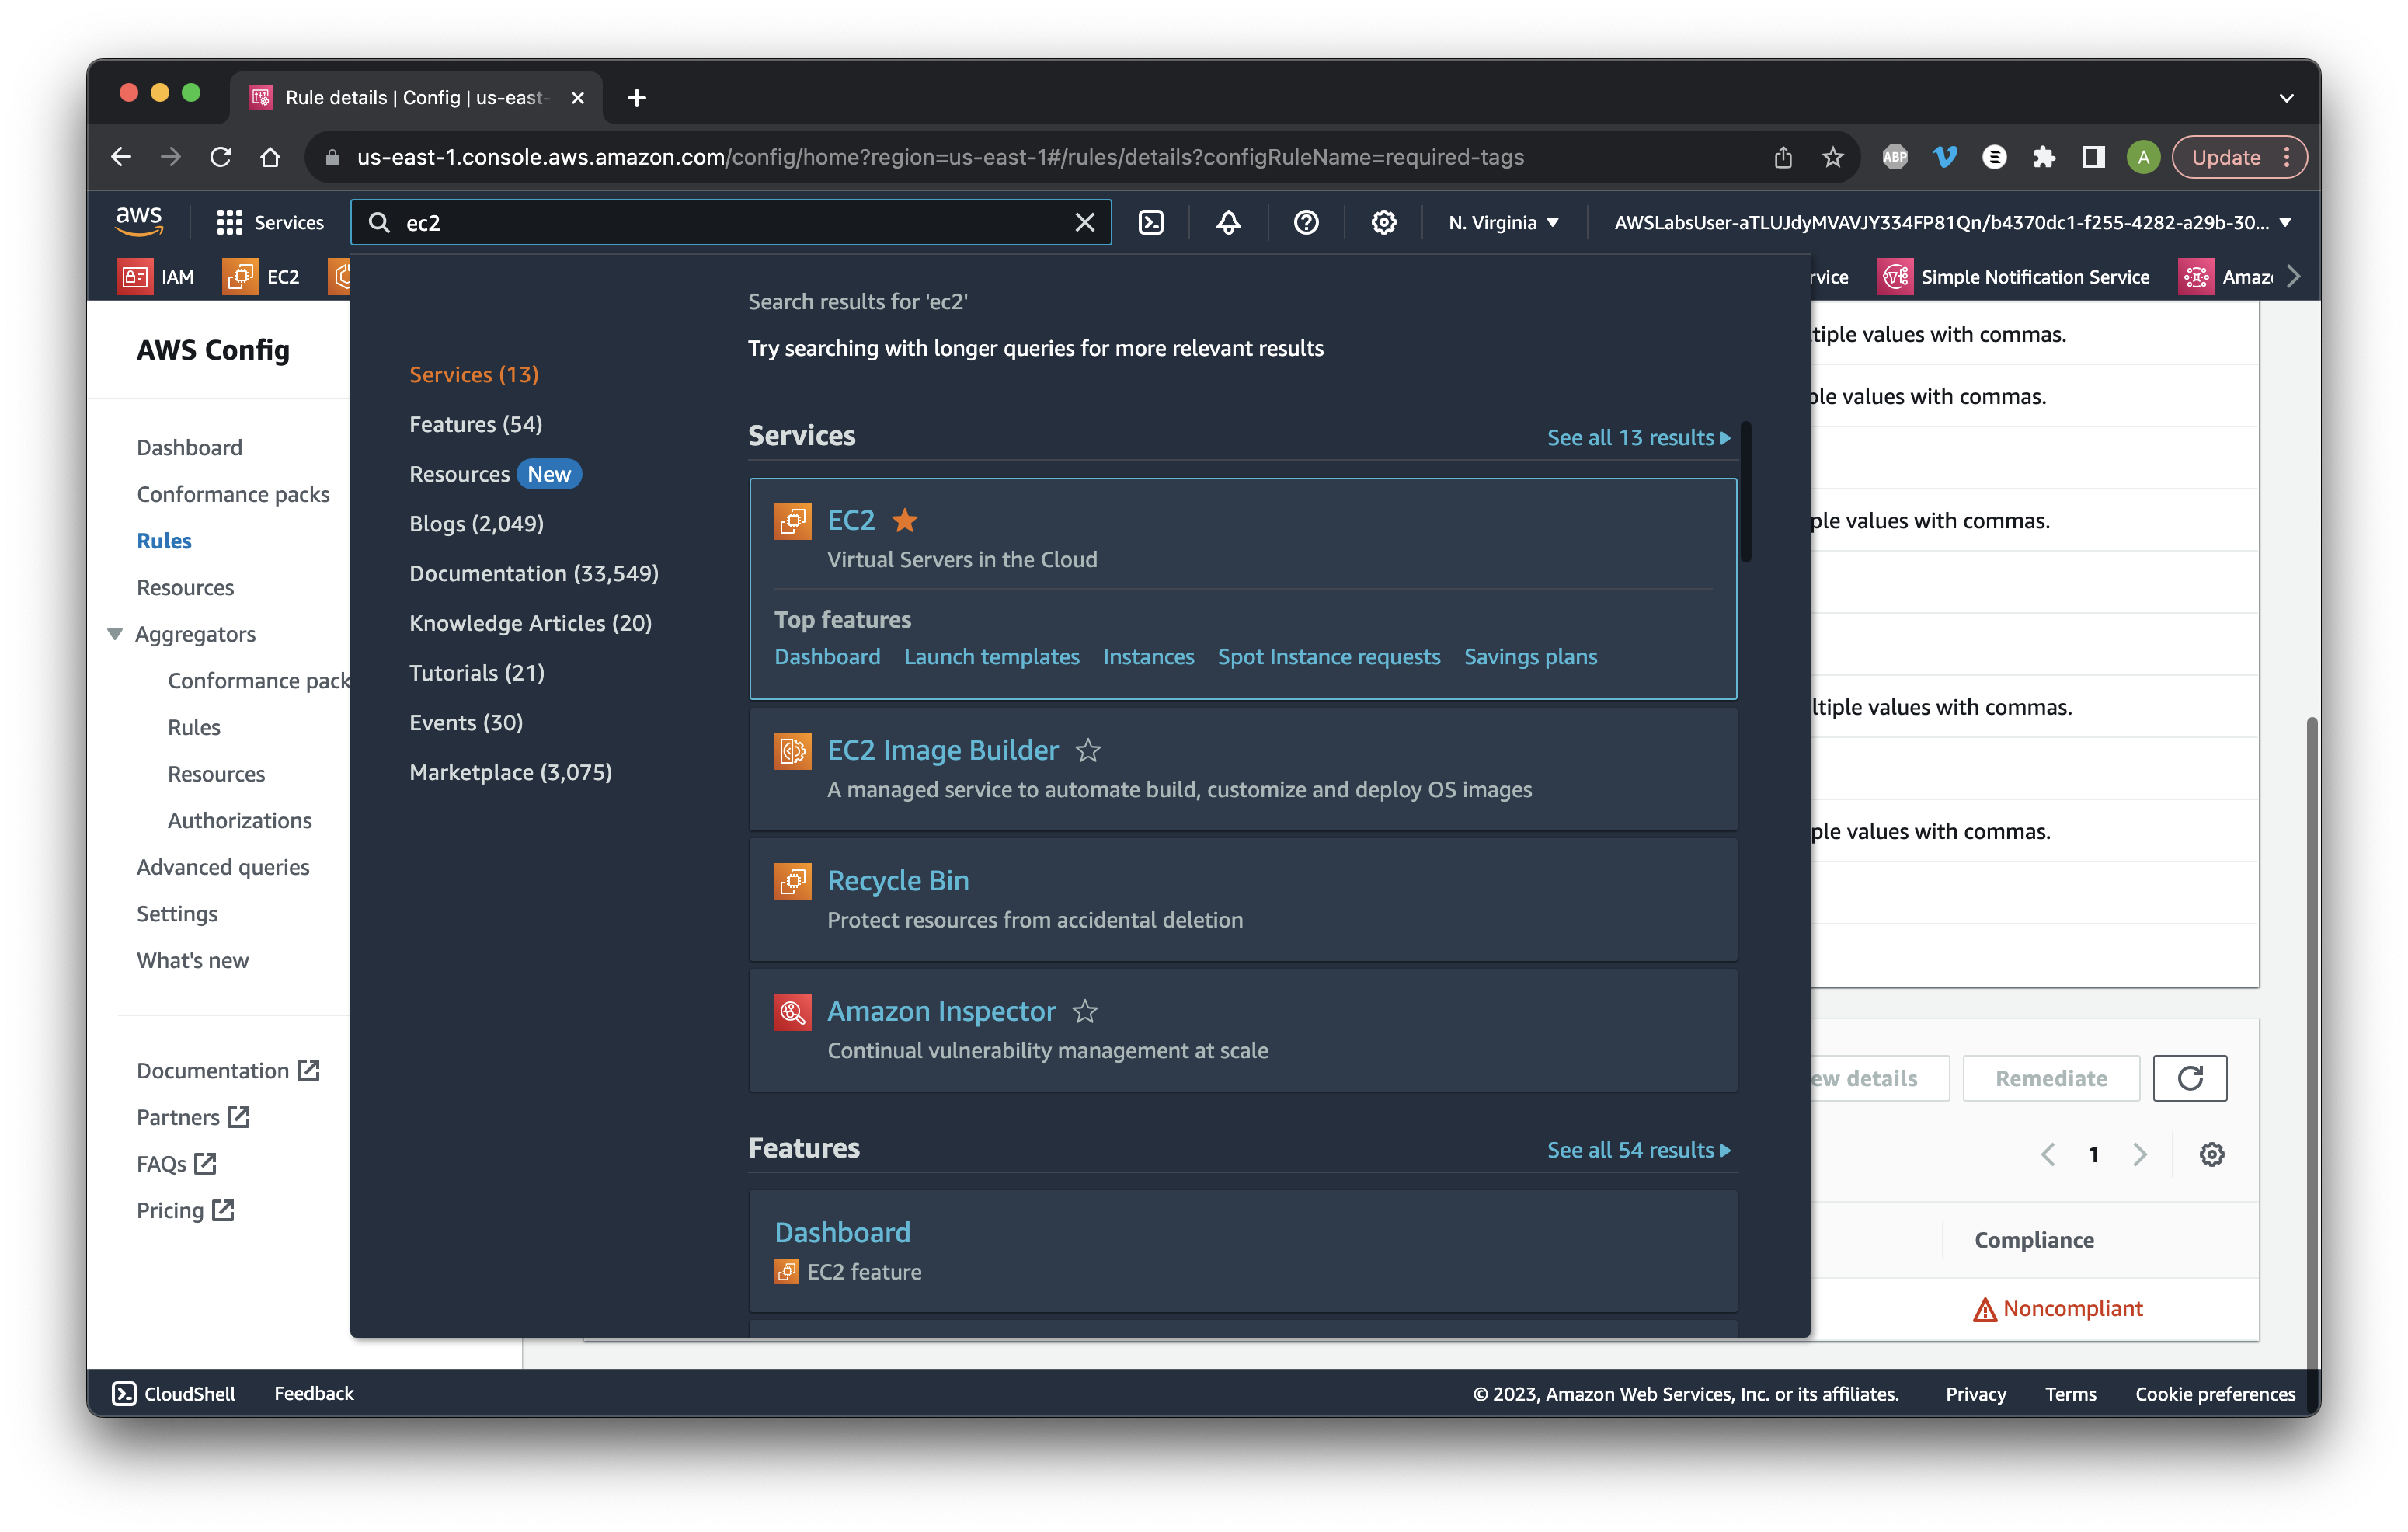The image size is (2408, 1532).
Task: Open Dashboard in AWS Config sidebar
Action: (x=189, y=447)
